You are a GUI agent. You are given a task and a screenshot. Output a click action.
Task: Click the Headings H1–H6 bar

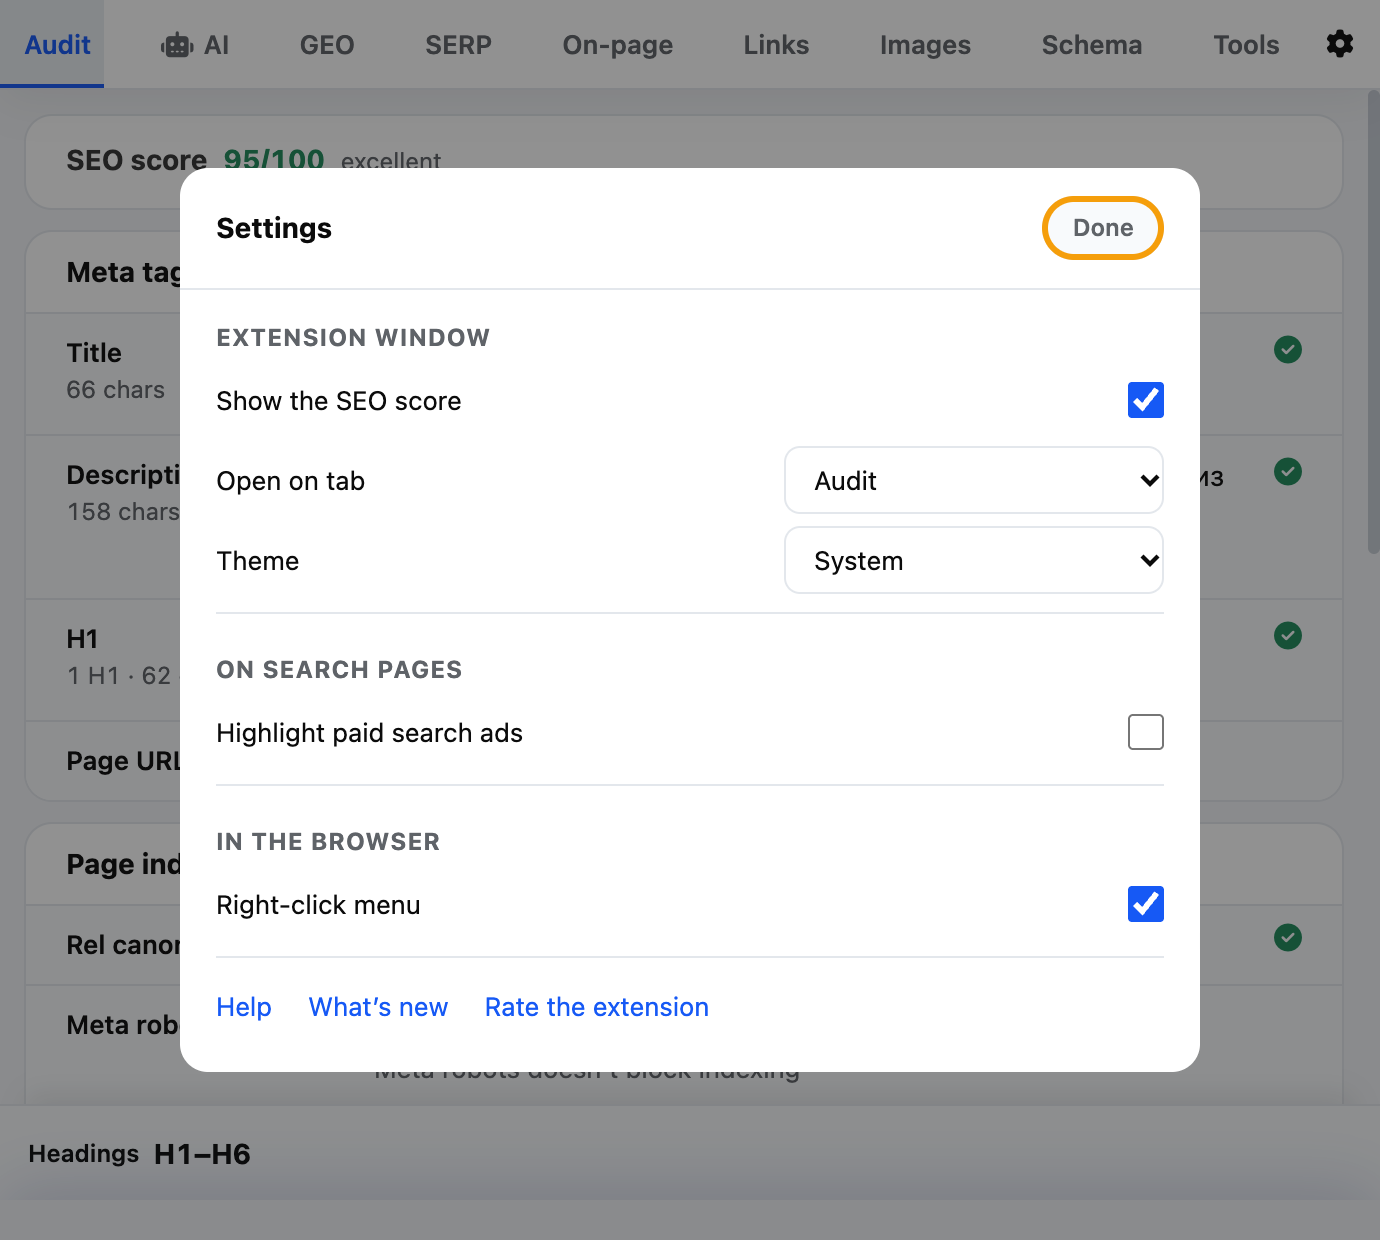pyautogui.click(x=690, y=1153)
